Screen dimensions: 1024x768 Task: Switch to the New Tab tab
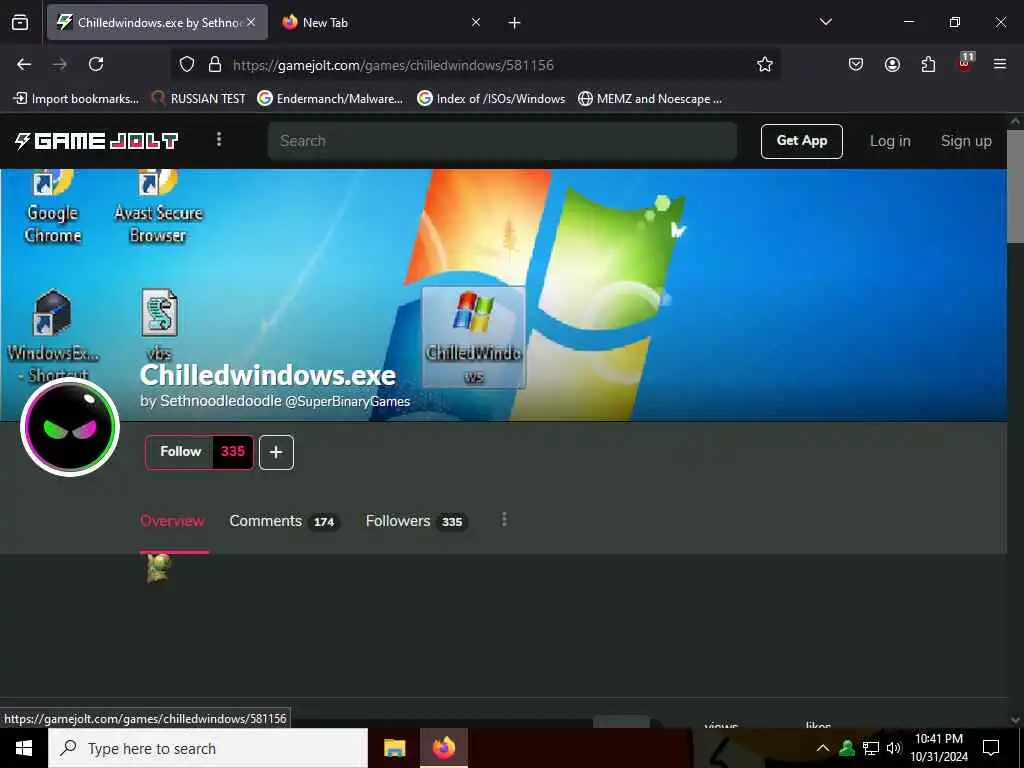click(325, 22)
